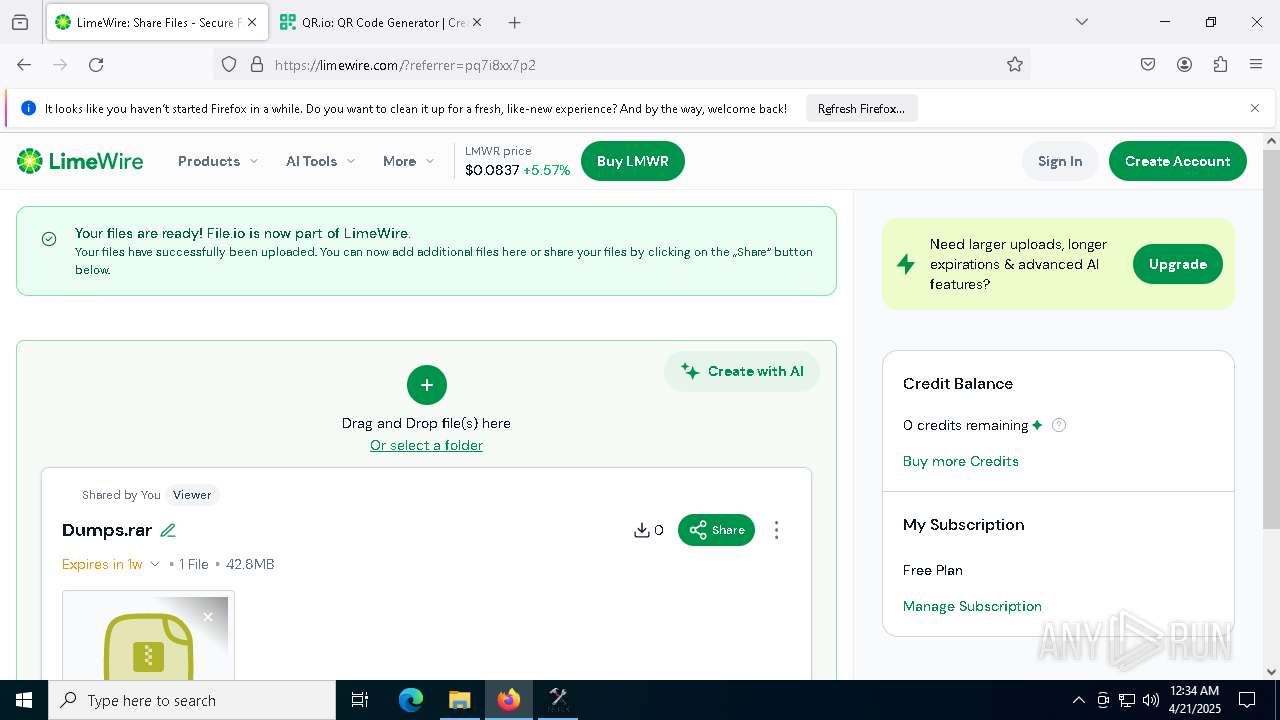Open the three-dot menu for Dumps.rar
The width and height of the screenshot is (1280, 720).
tap(776, 530)
